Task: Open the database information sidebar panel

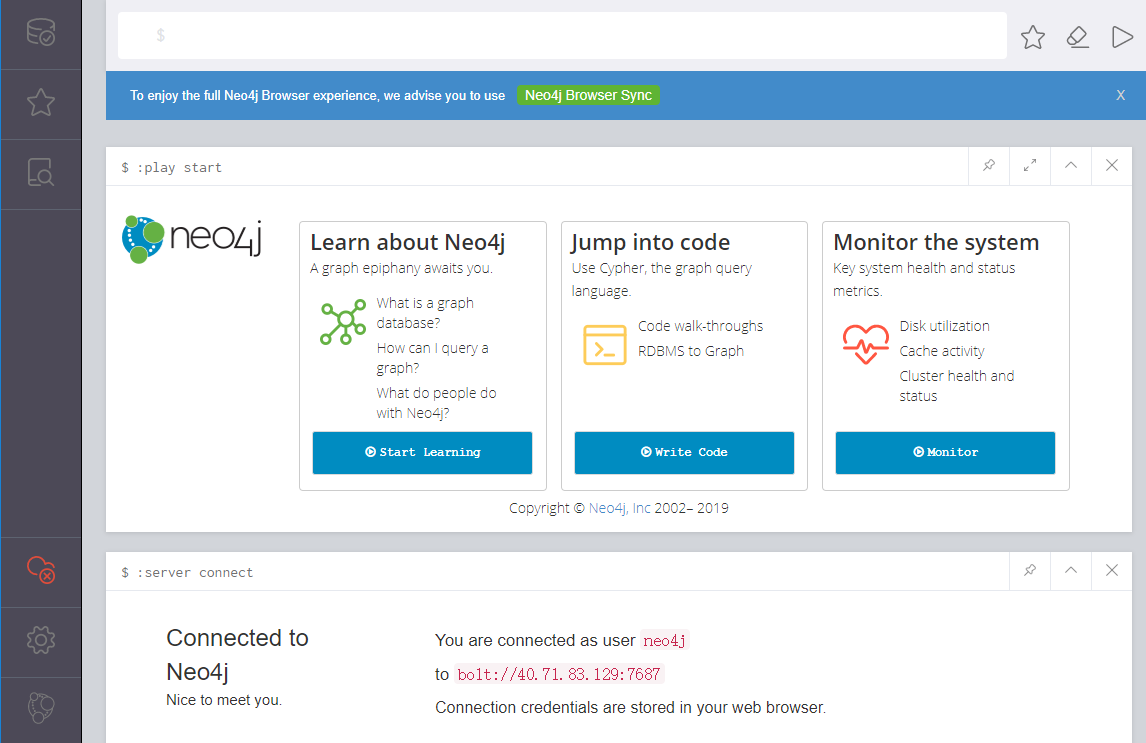Action: (40, 34)
